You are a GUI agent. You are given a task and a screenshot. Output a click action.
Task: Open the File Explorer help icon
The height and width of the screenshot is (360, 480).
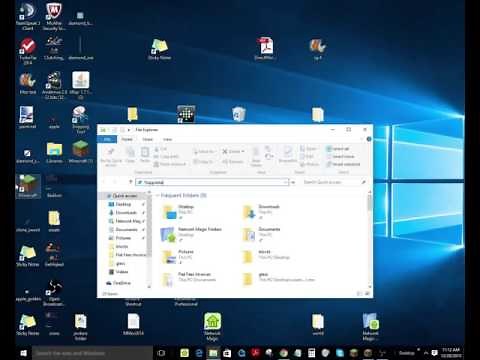[x=369, y=139]
